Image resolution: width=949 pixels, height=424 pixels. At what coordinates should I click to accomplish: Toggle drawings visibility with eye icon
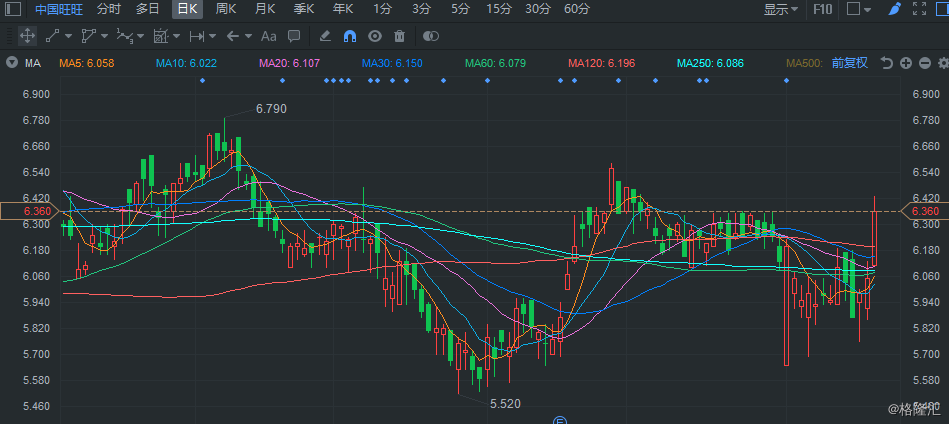point(375,36)
